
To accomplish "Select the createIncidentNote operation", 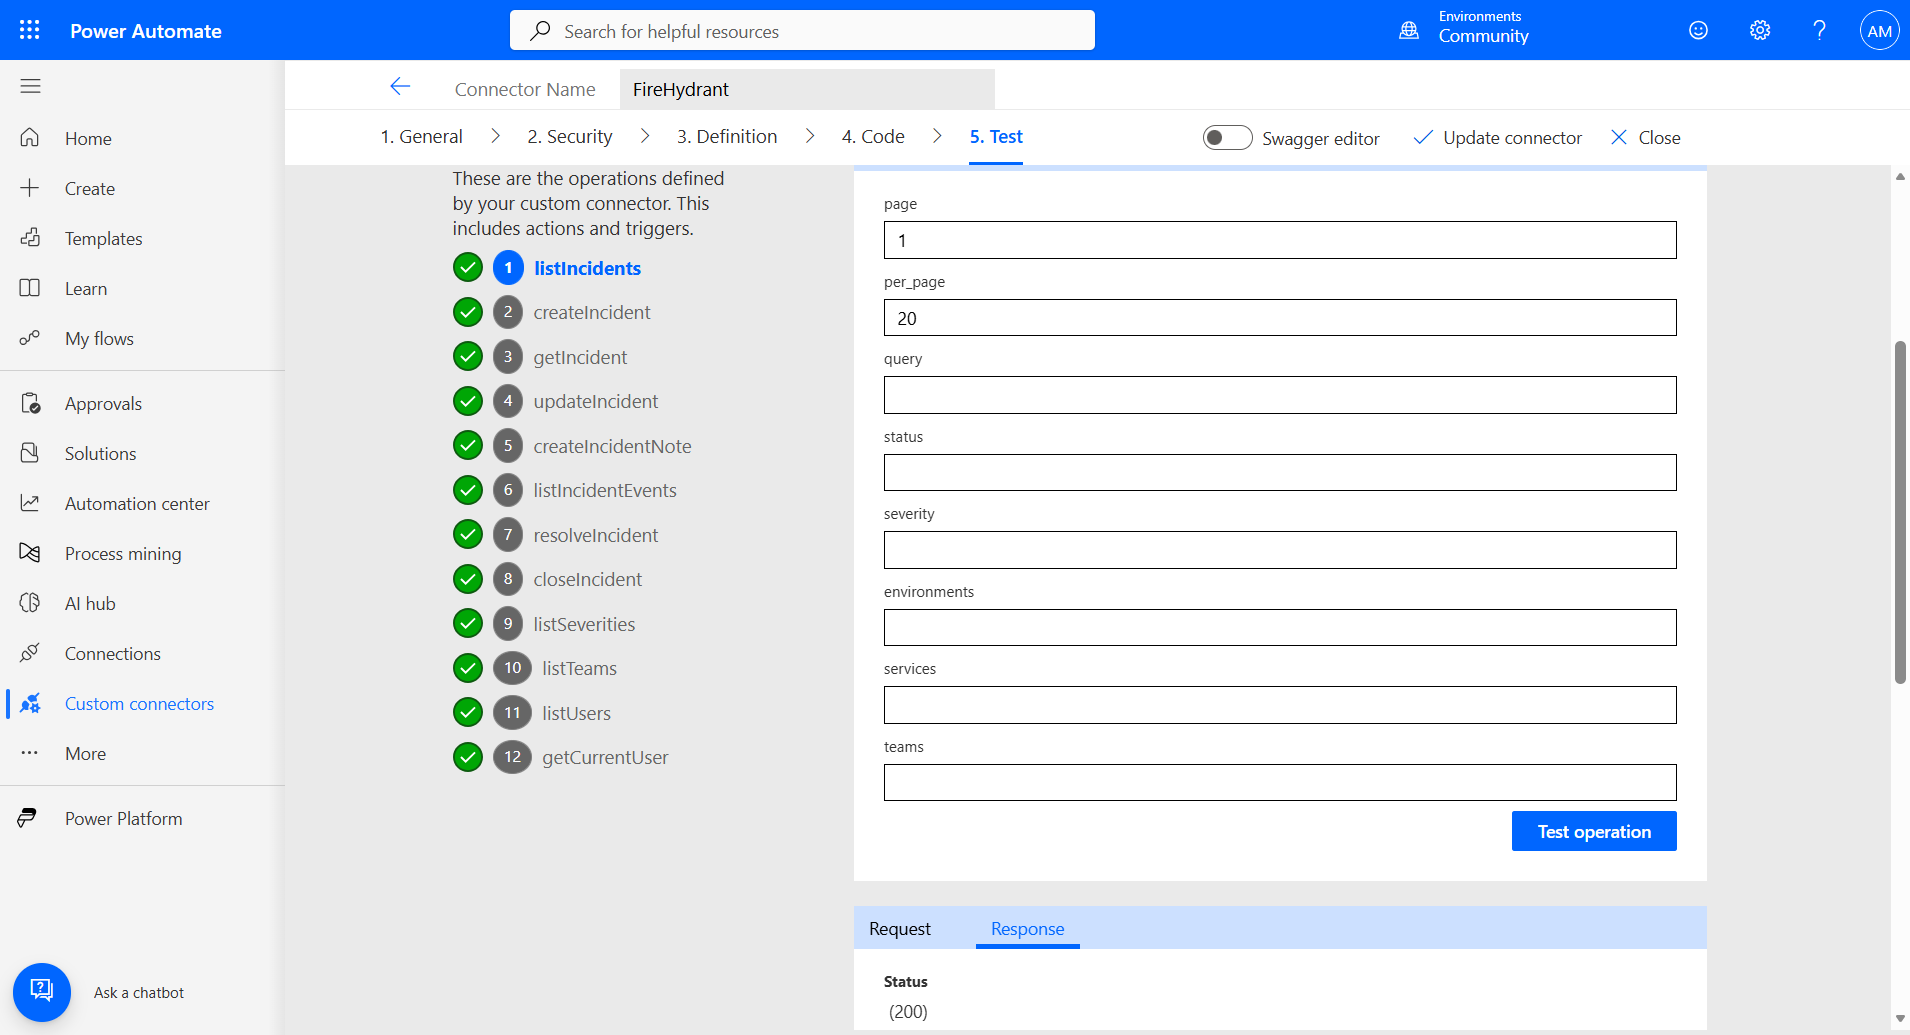I will [x=612, y=446].
